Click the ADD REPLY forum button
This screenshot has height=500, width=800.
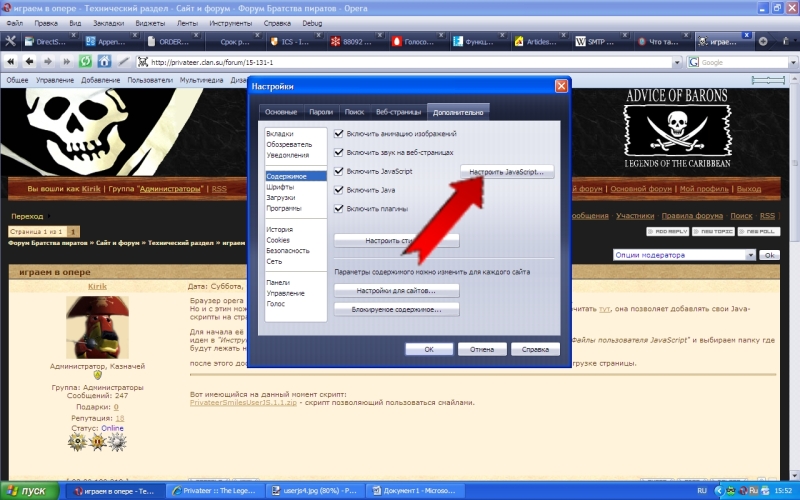pos(667,231)
